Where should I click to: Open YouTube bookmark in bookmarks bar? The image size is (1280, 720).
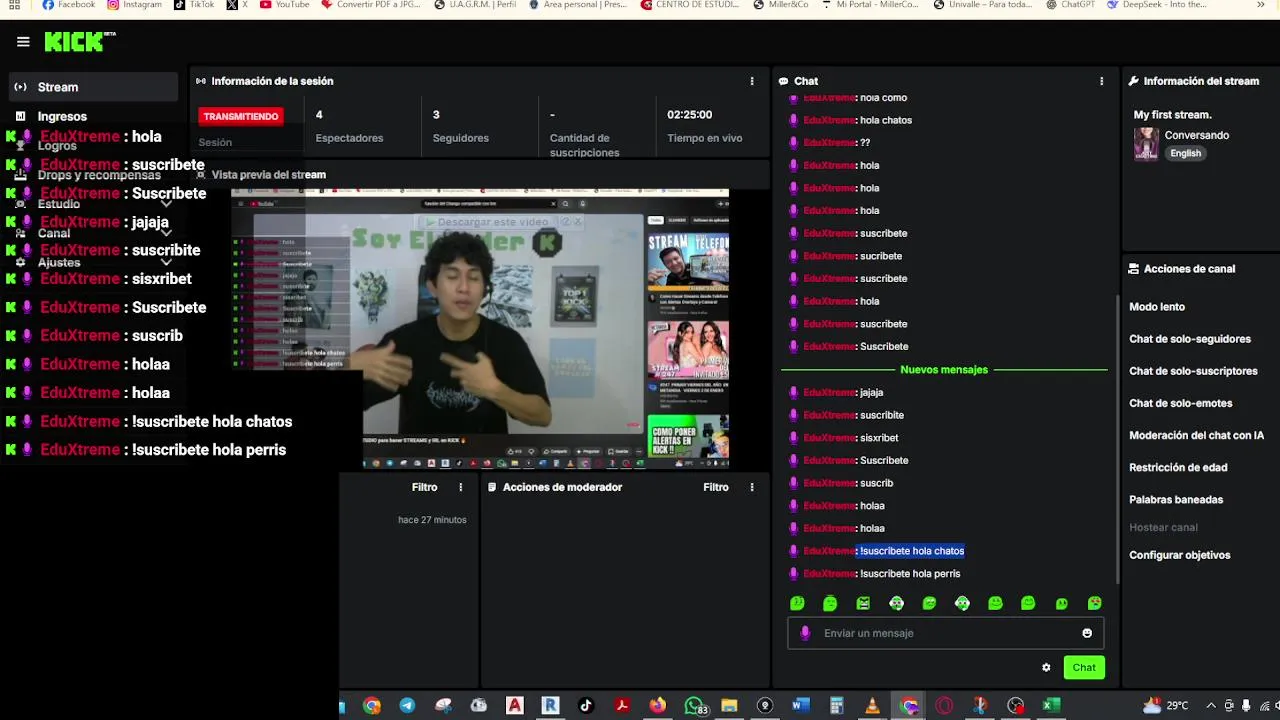(x=284, y=5)
